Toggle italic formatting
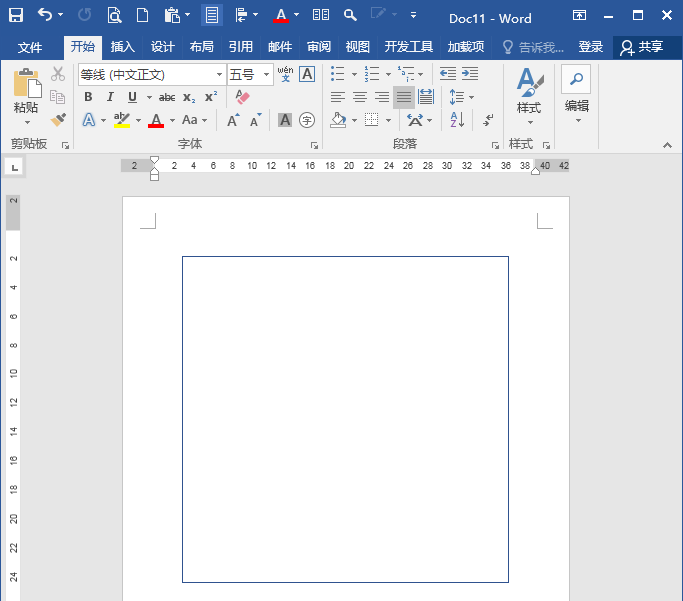This screenshot has height=601, width=683. point(110,97)
